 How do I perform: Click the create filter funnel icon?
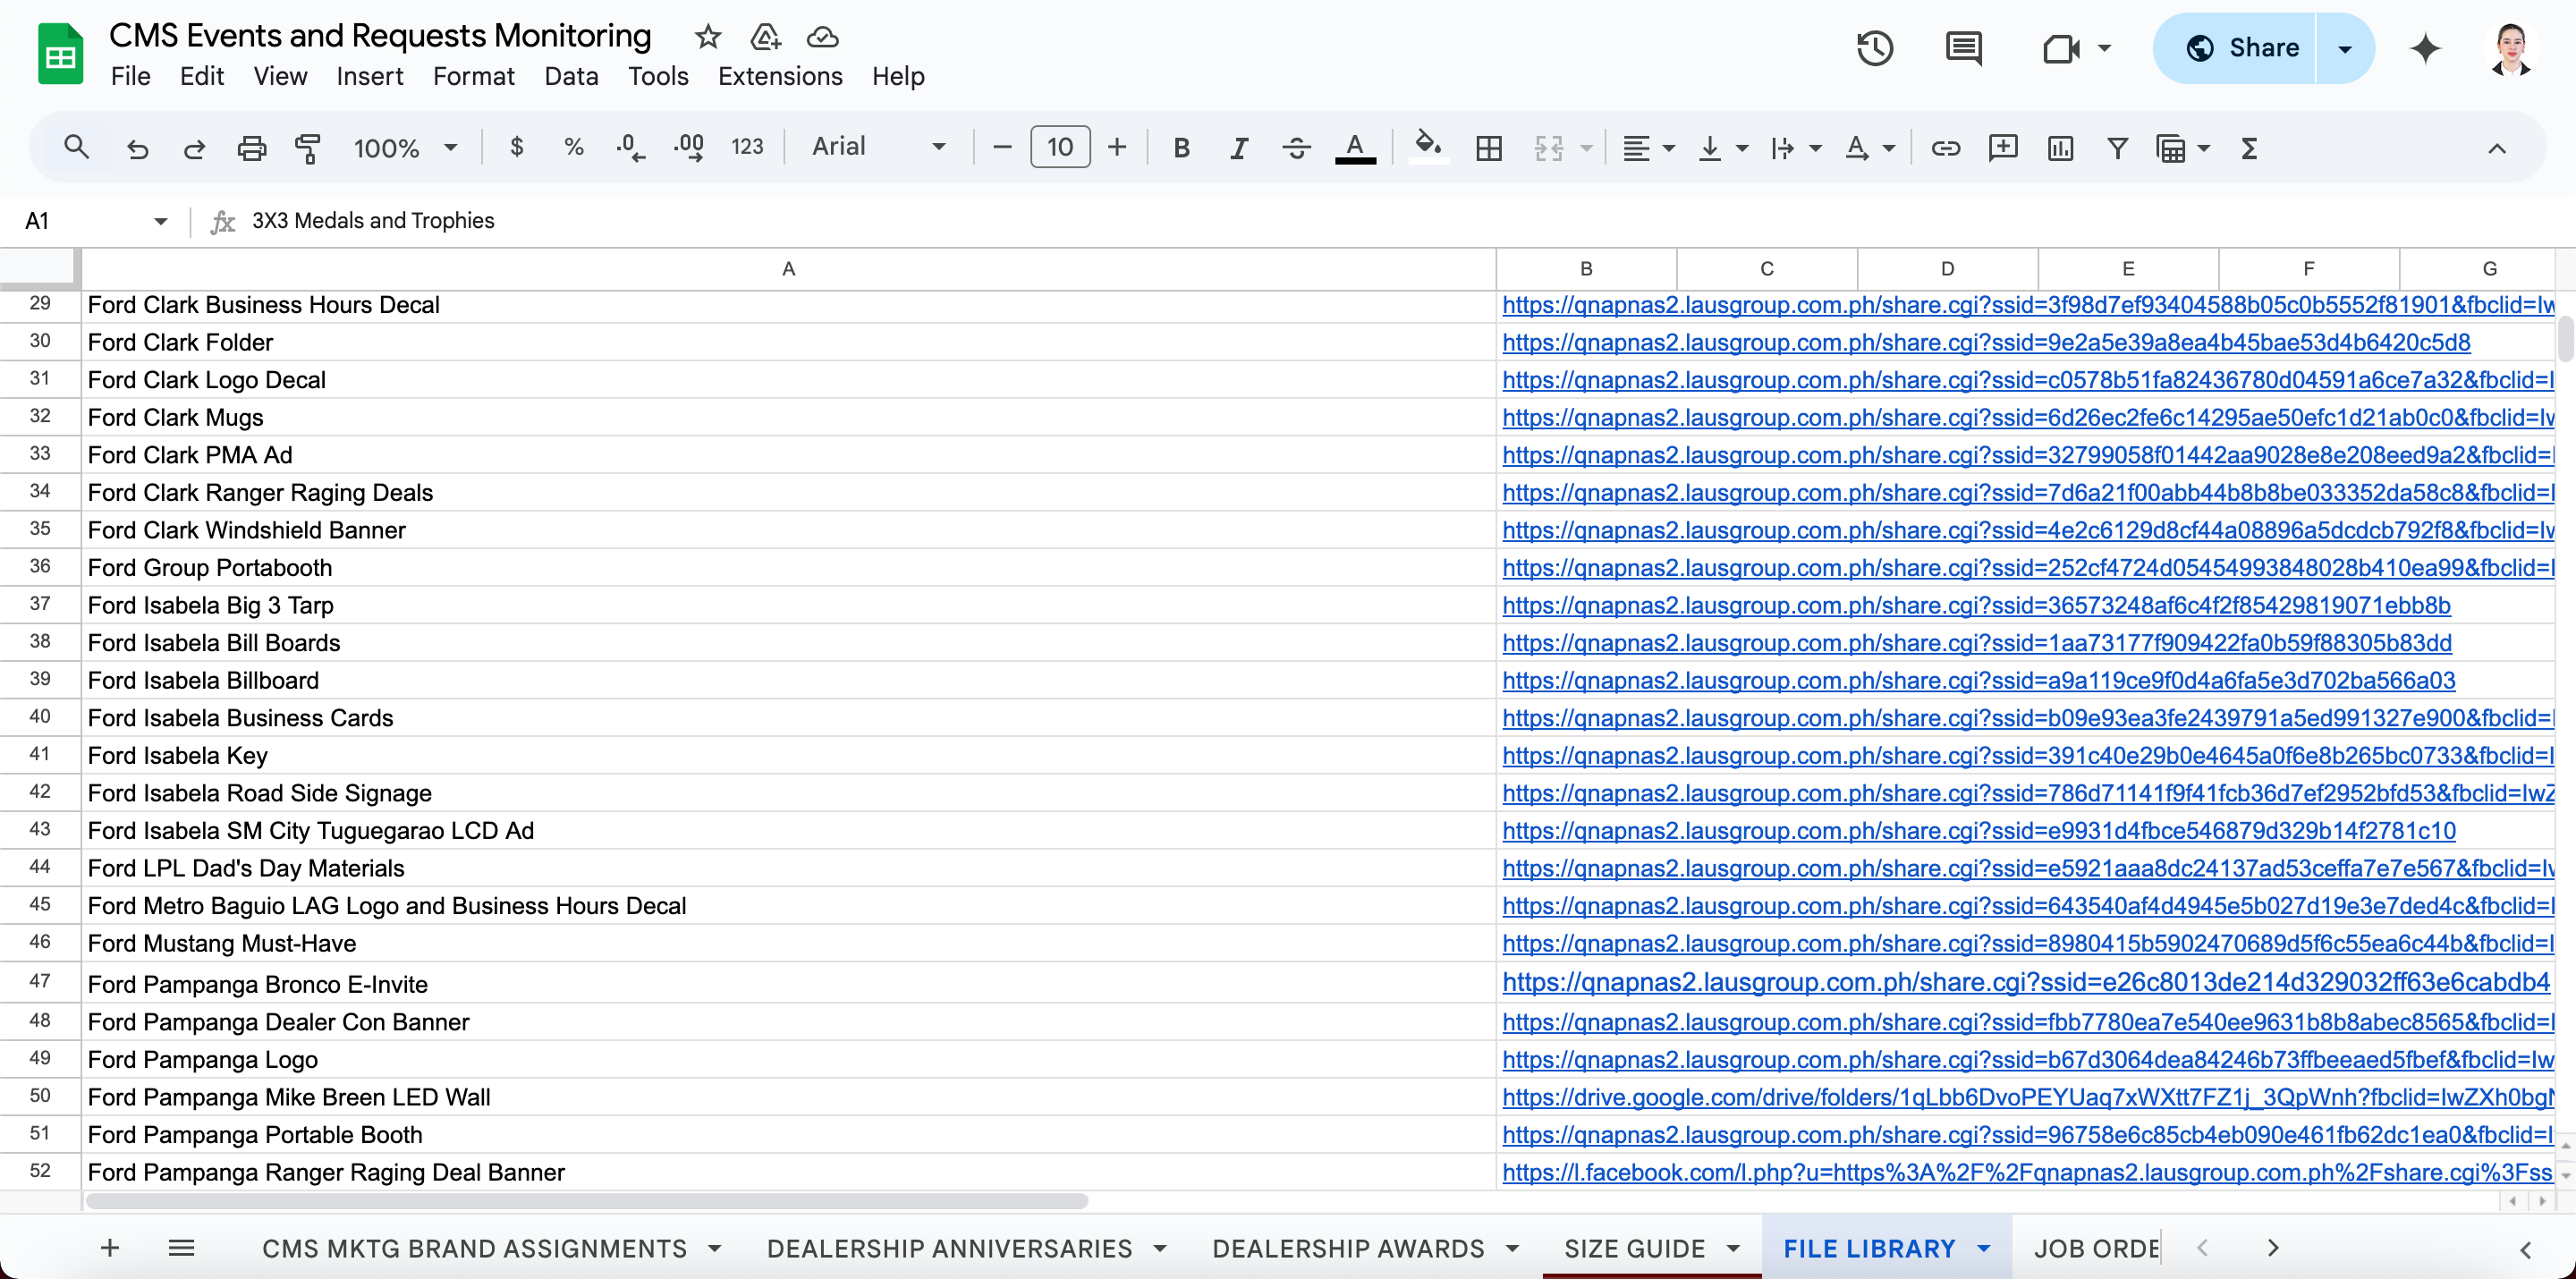pyautogui.click(x=2117, y=148)
